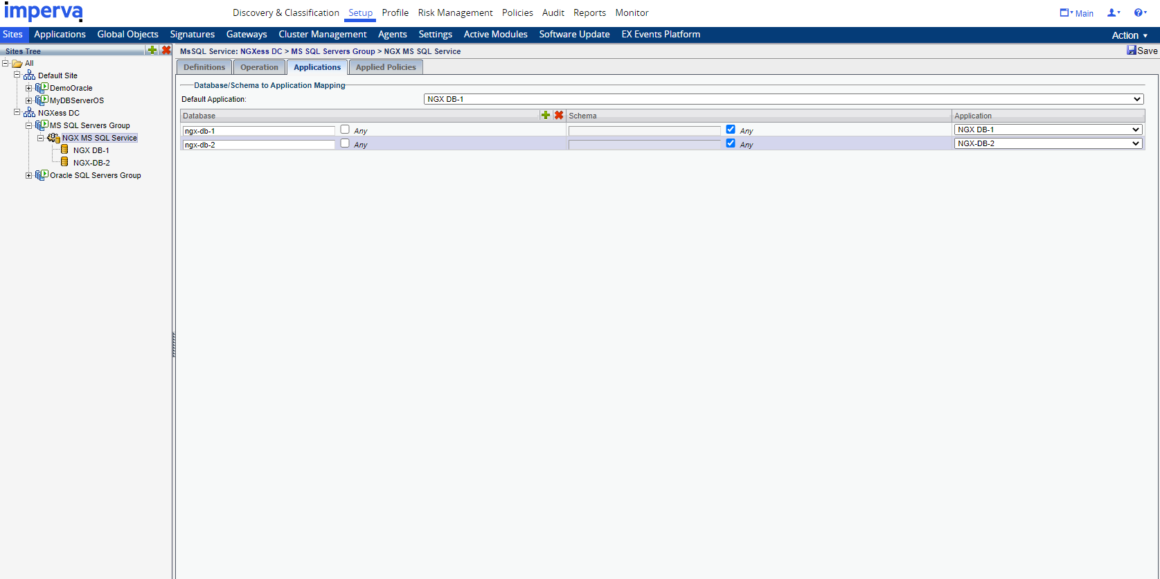
Task: Click the green plus icon above Database column
Action: pos(547,115)
